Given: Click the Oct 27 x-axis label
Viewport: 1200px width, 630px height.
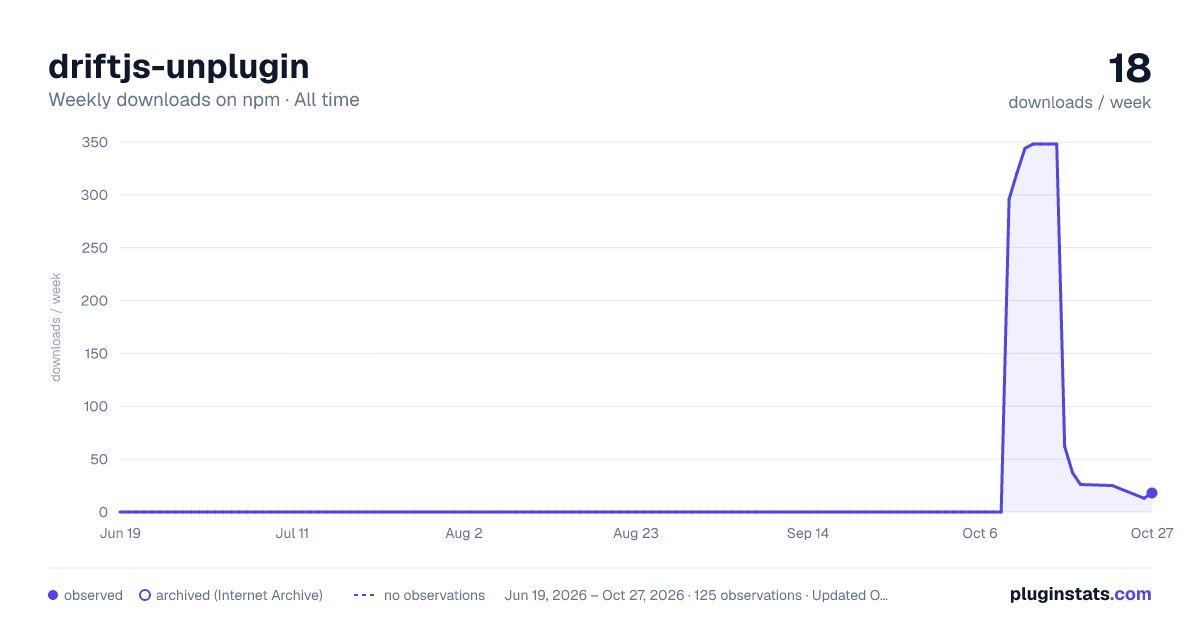Looking at the screenshot, I should coord(1152,533).
